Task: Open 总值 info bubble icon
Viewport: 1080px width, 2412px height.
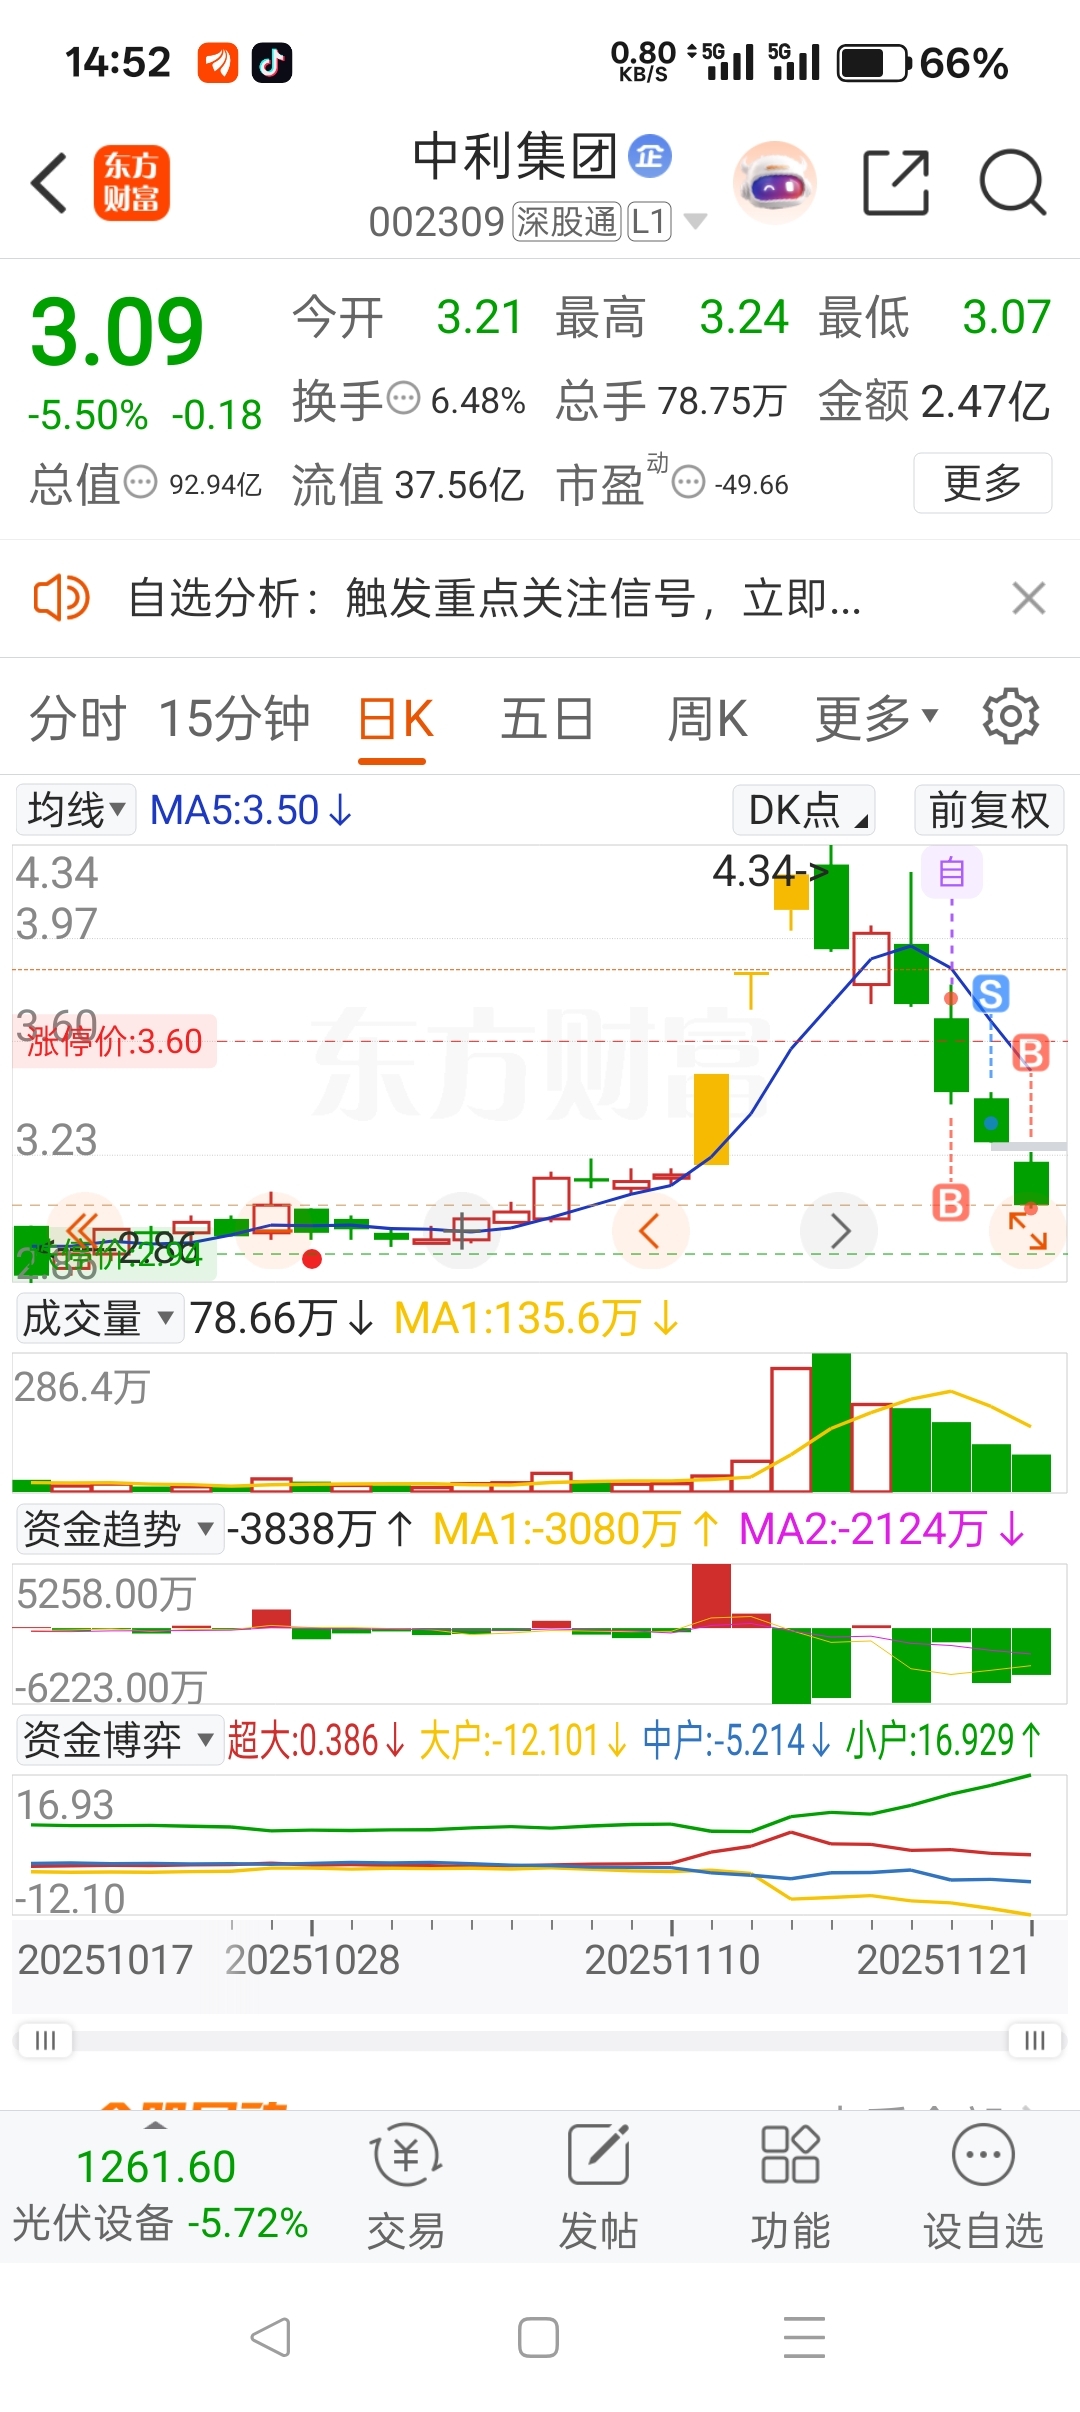Action: (140, 484)
